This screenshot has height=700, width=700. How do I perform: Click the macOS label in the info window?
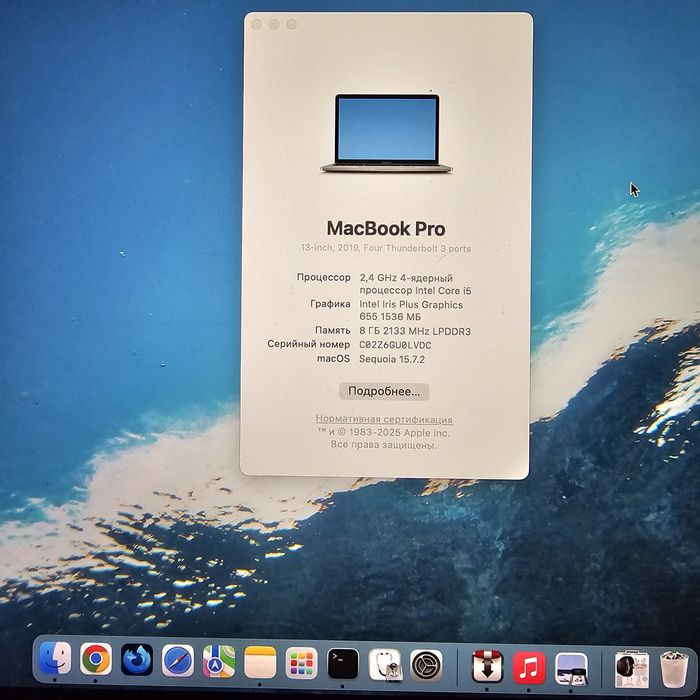[x=333, y=358]
